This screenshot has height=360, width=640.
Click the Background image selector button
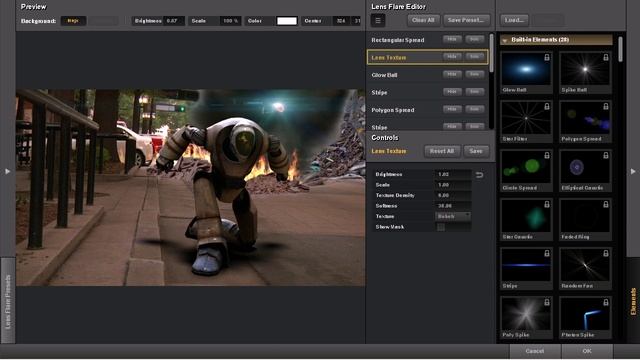(73, 21)
